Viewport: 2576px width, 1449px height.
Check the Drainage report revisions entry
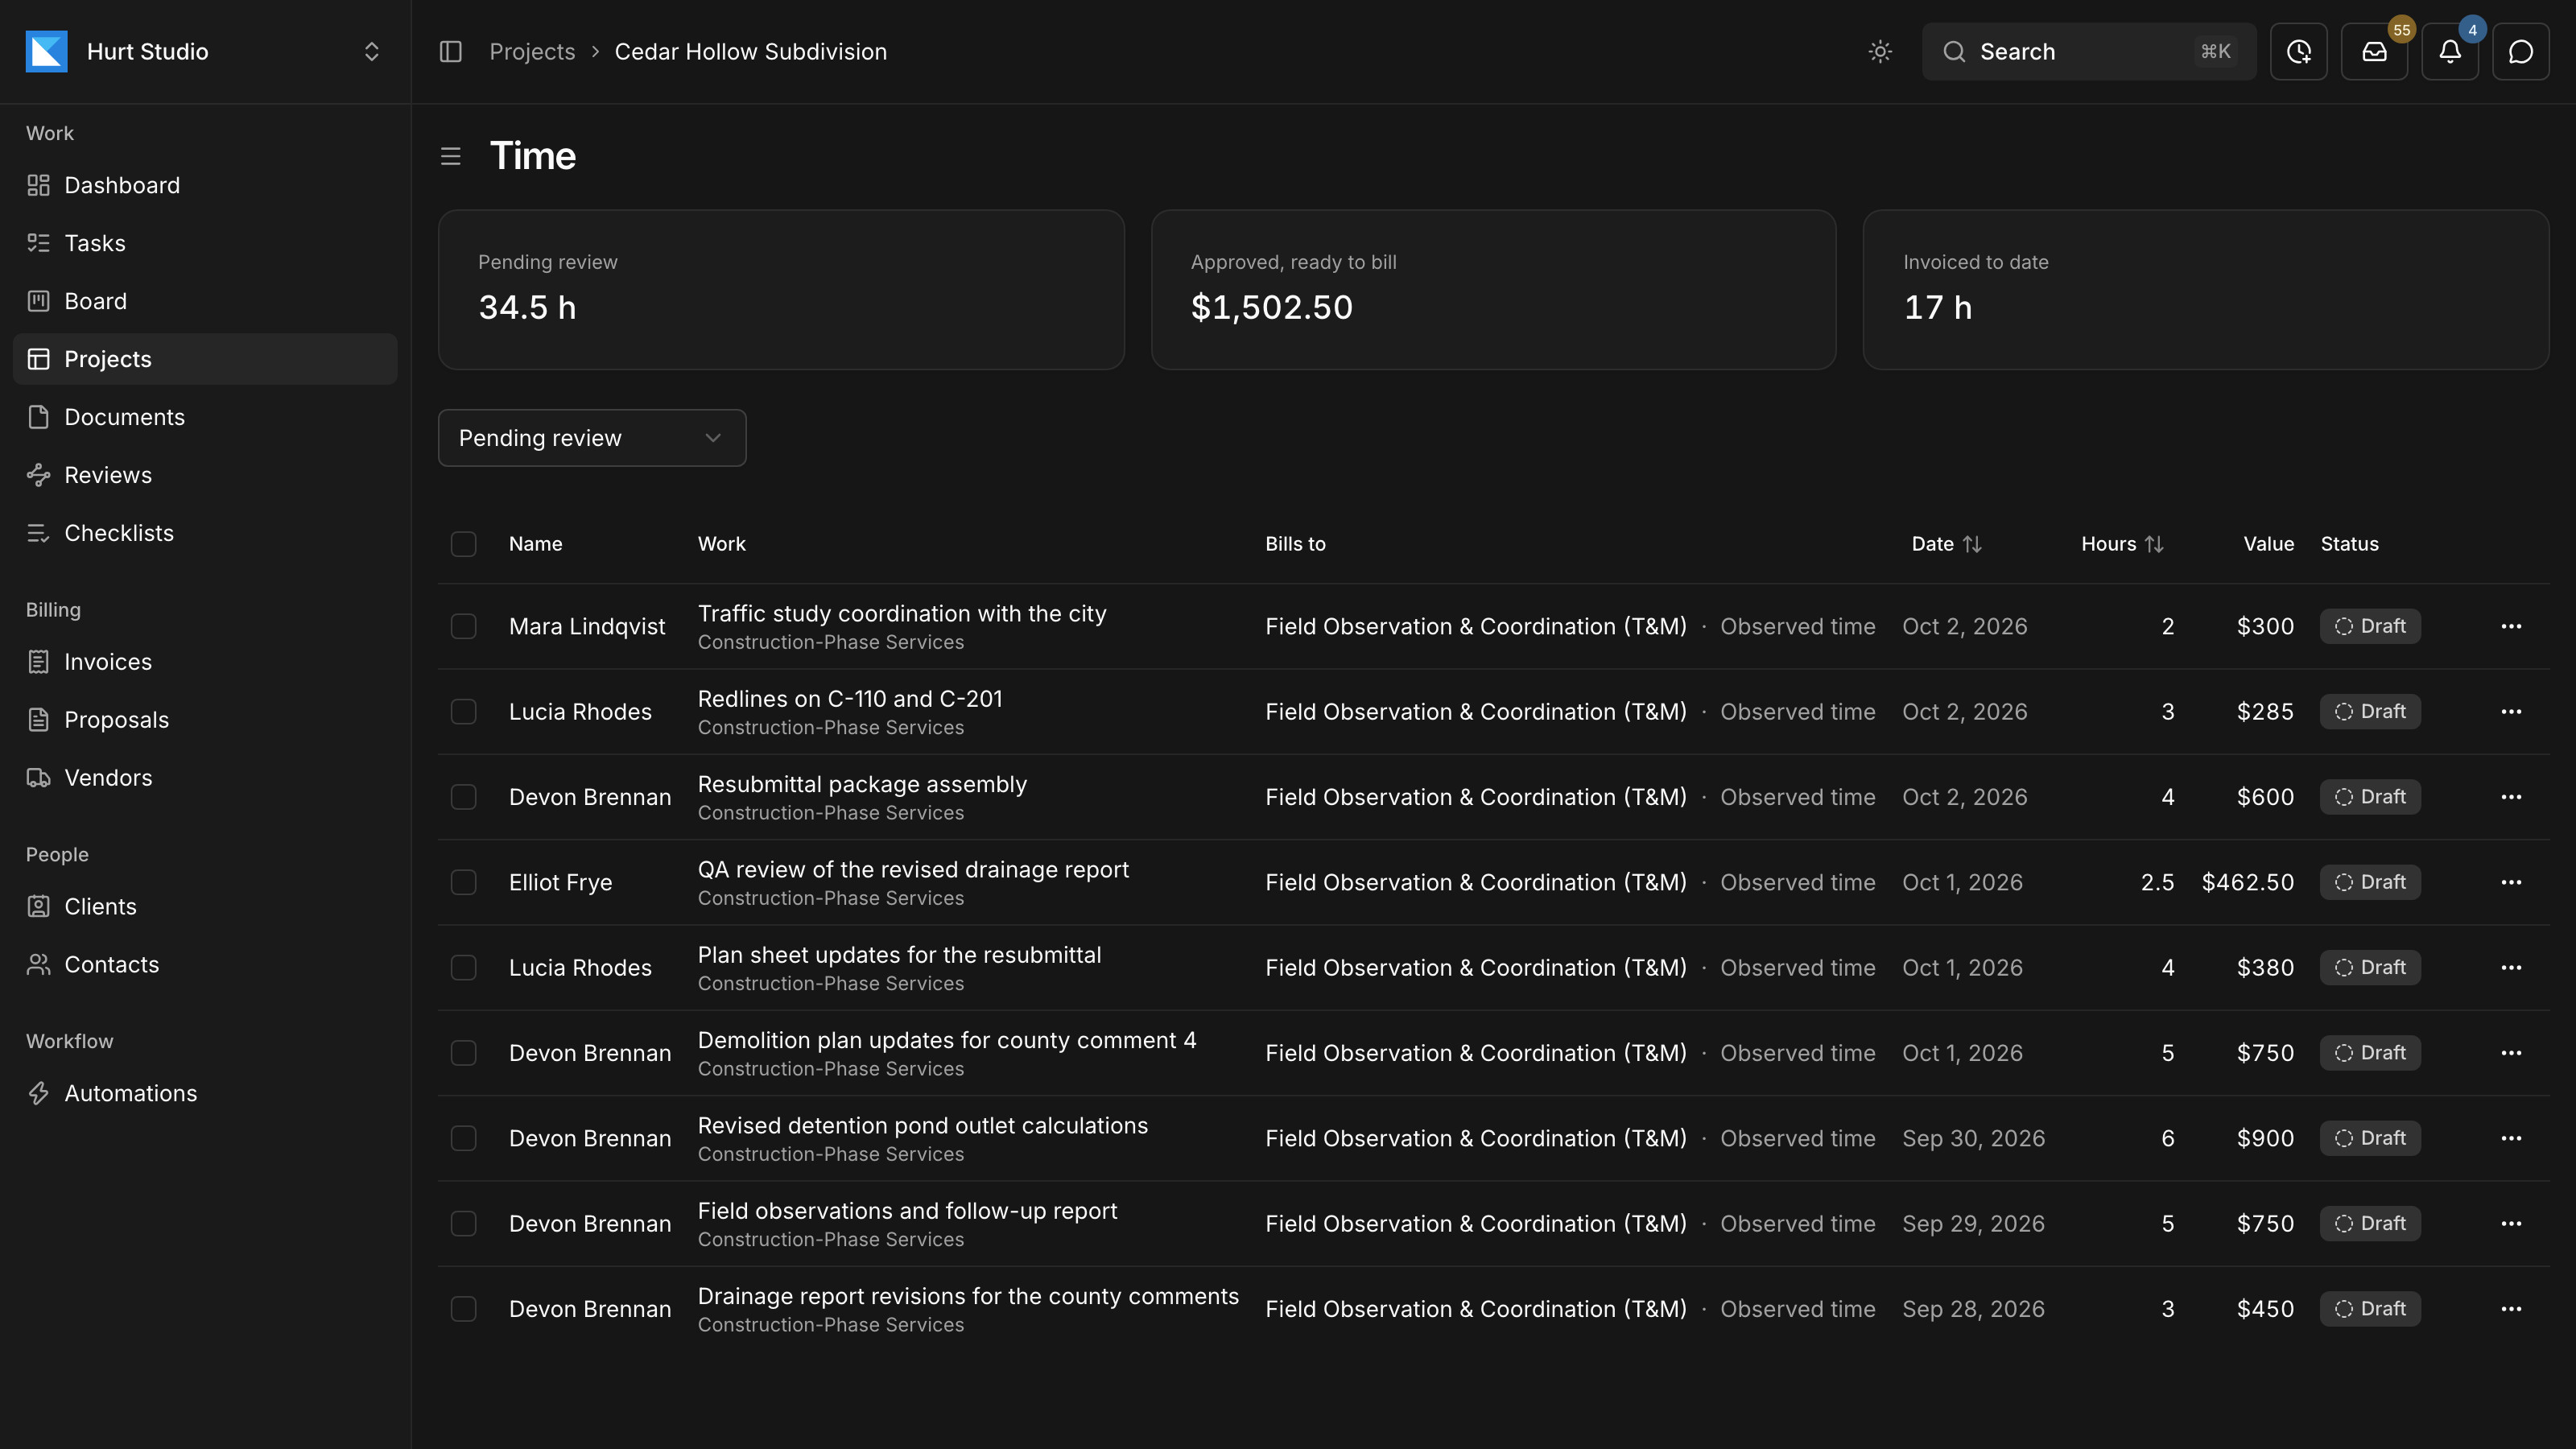coord(463,1309)
